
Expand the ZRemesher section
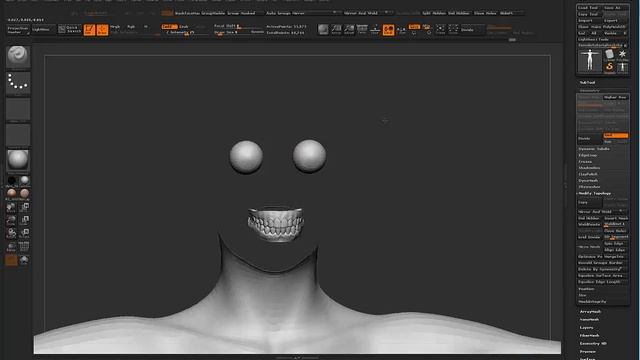(589, 187)
